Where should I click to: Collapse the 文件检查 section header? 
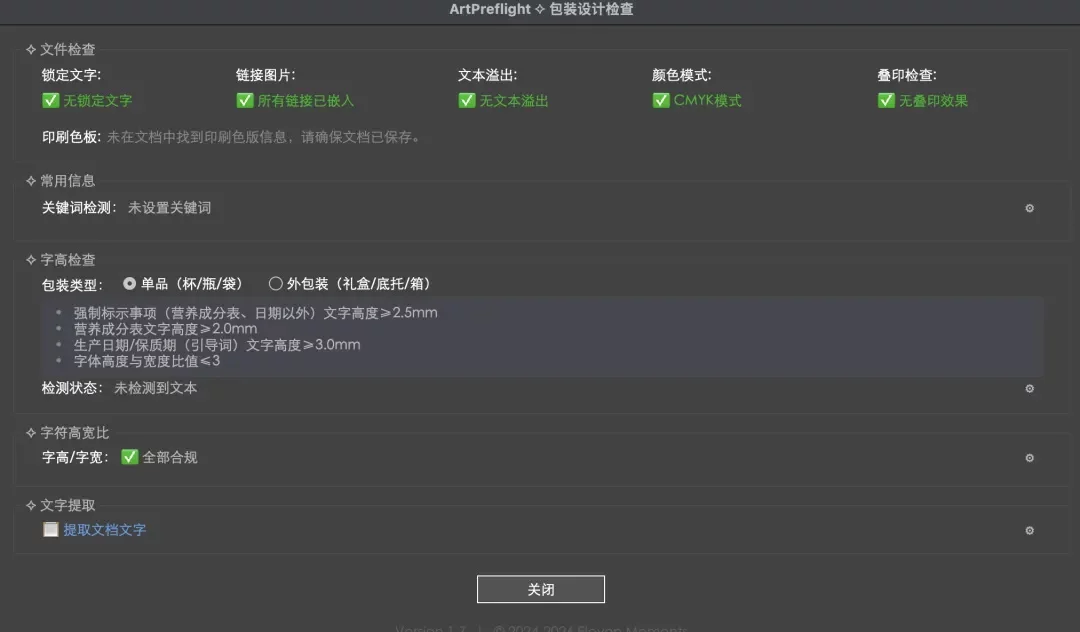pos(61,50)
